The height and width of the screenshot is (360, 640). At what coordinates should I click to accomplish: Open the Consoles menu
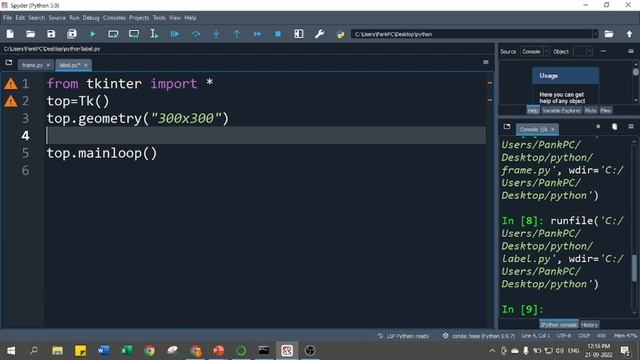[114, 18]
